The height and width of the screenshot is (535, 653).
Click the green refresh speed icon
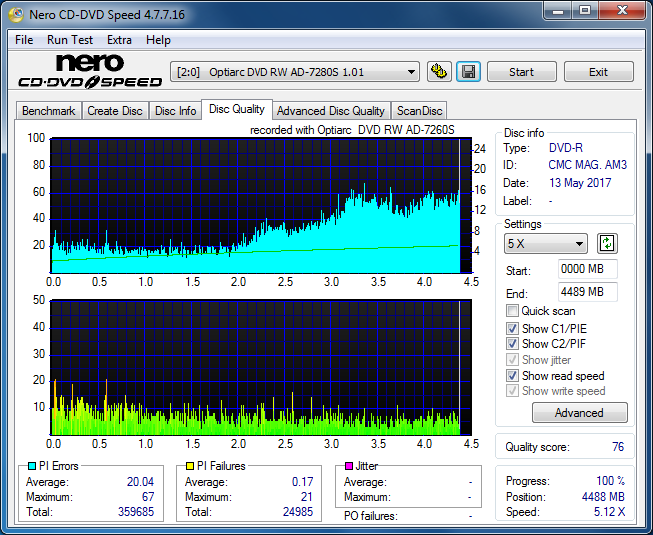pos(607,244)
